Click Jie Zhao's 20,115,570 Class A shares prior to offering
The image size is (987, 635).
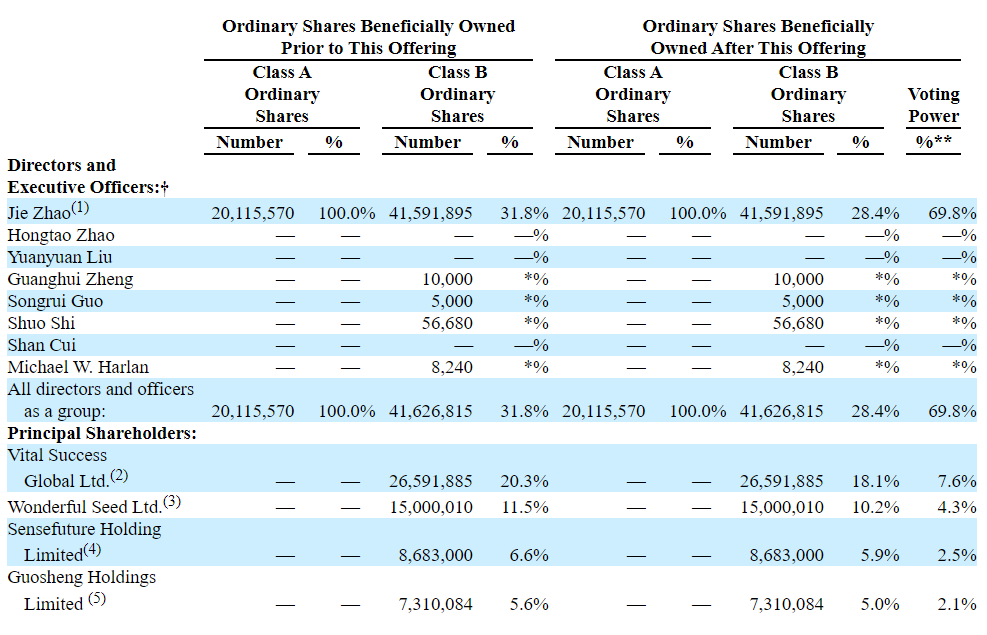[x=252, y=213]
